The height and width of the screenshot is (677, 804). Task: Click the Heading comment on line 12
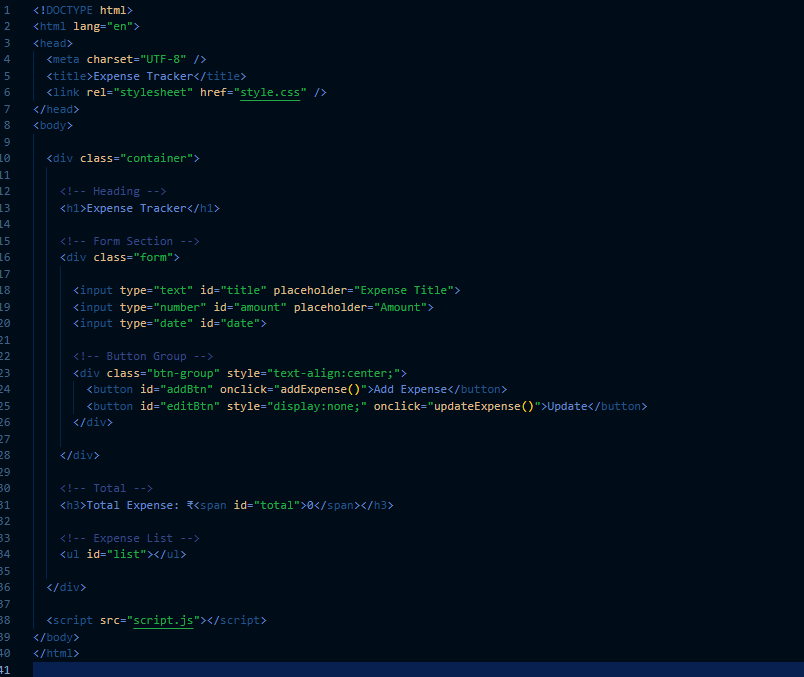113,190
